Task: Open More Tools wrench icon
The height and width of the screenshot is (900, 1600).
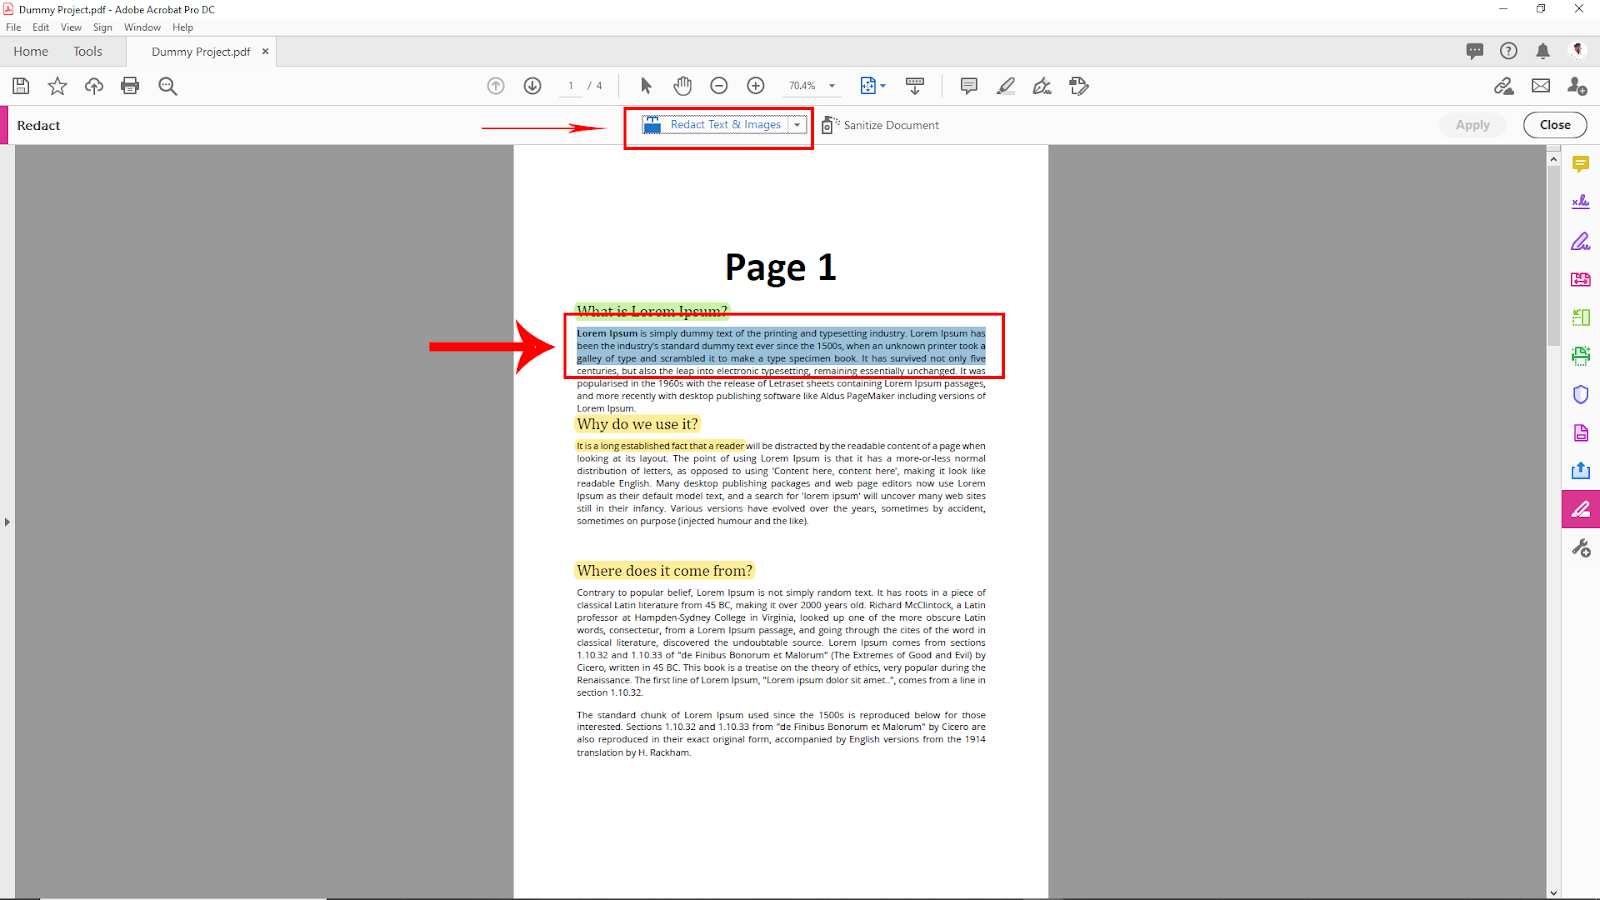Action: pos(1581,548)
